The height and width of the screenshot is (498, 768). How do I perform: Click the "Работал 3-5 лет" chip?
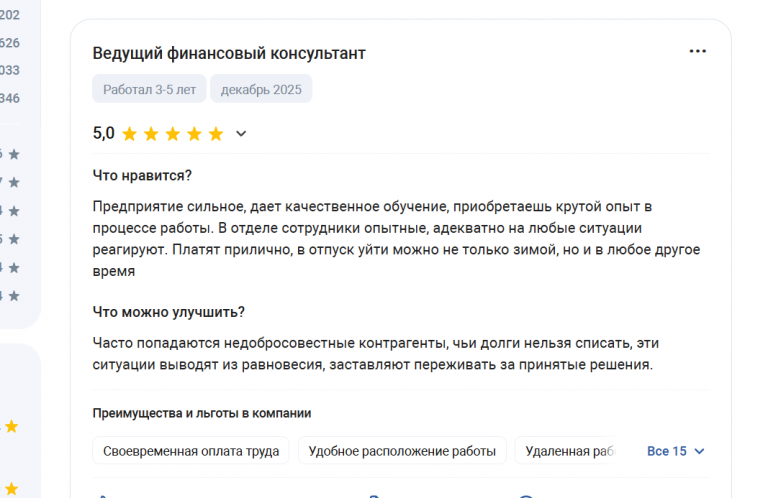149,89
